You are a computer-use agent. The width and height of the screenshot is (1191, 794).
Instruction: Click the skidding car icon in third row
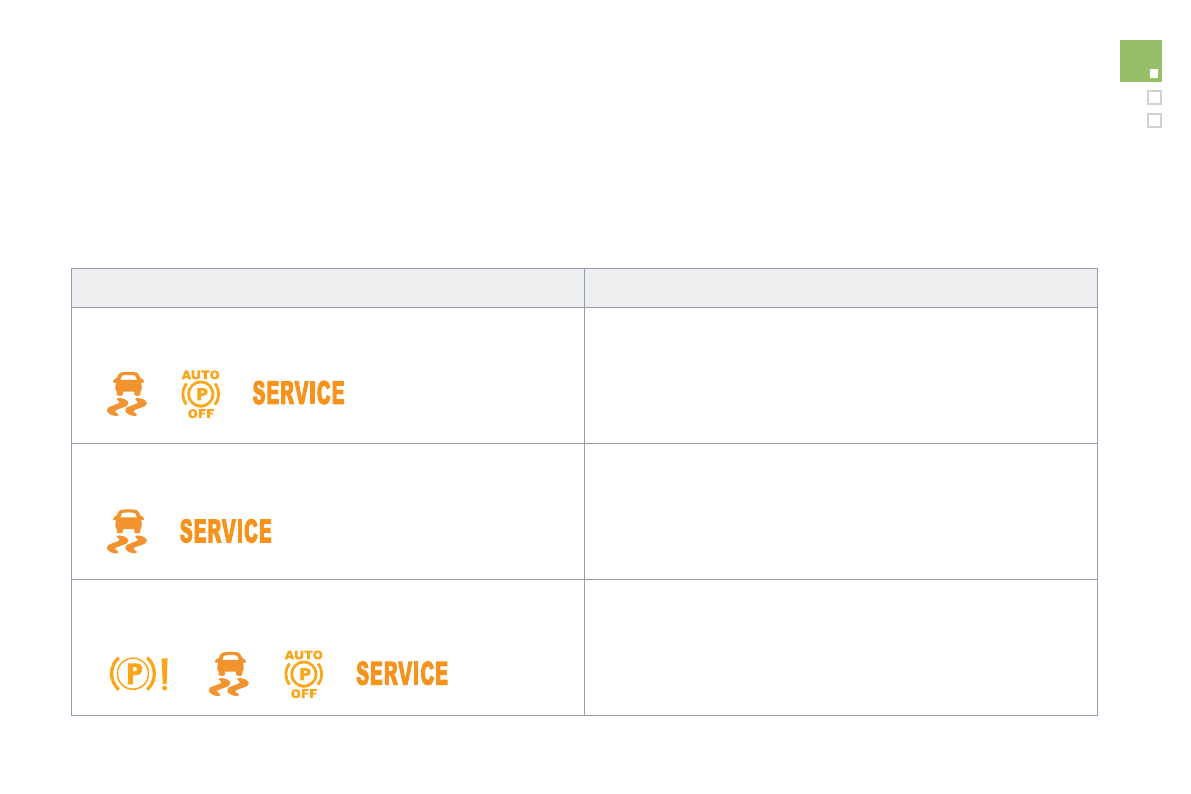point(229,674)
